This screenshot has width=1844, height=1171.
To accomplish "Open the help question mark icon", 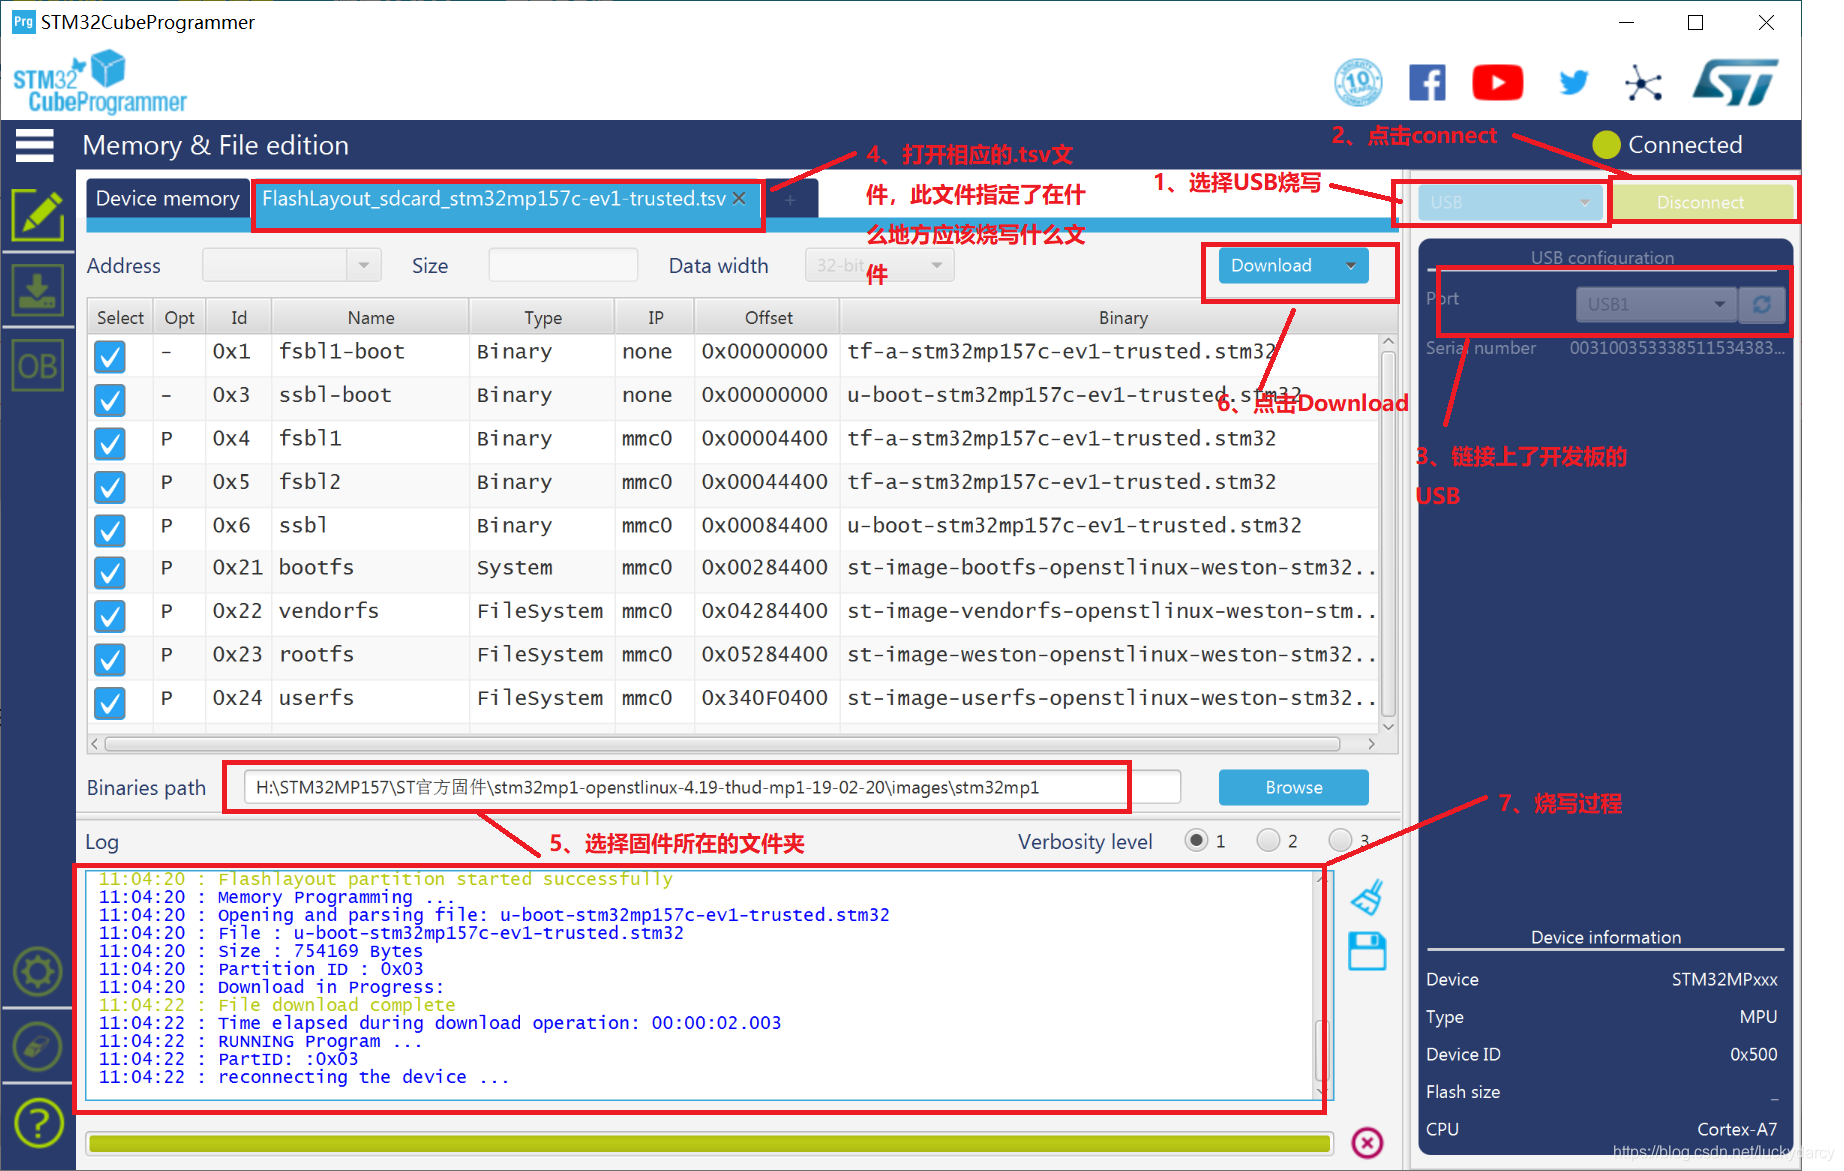I will 37,1123.
